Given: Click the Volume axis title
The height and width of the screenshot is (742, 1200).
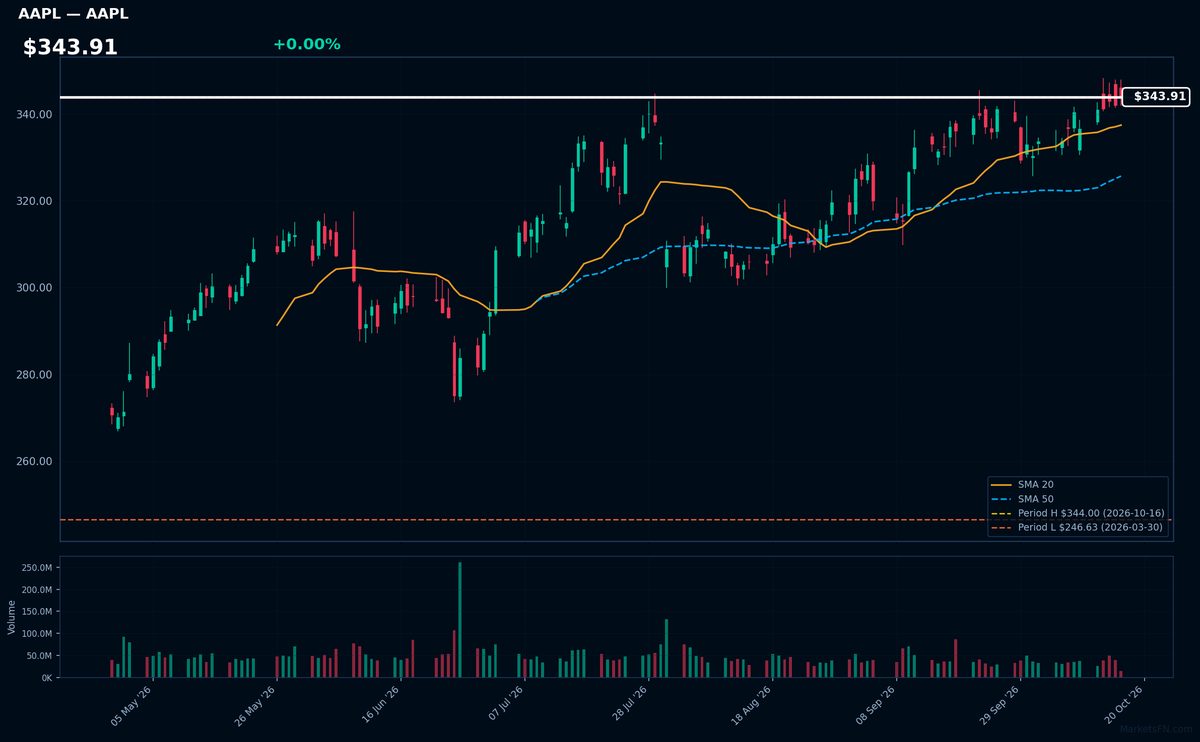Looking at the screenshot, I should pyautogui.click(x=12, y=617).
